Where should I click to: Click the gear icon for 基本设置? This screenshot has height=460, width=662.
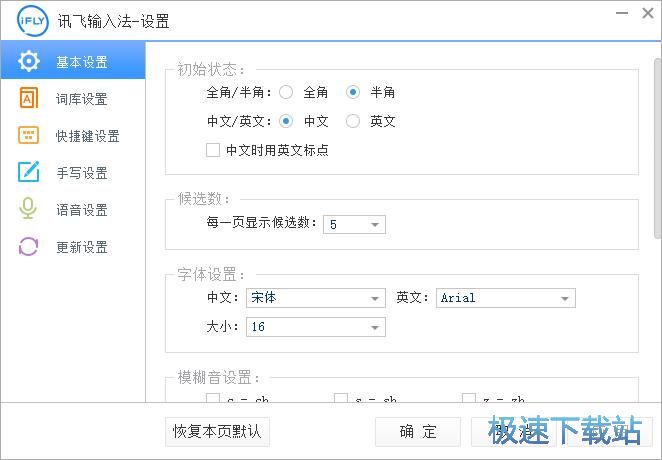29,61
